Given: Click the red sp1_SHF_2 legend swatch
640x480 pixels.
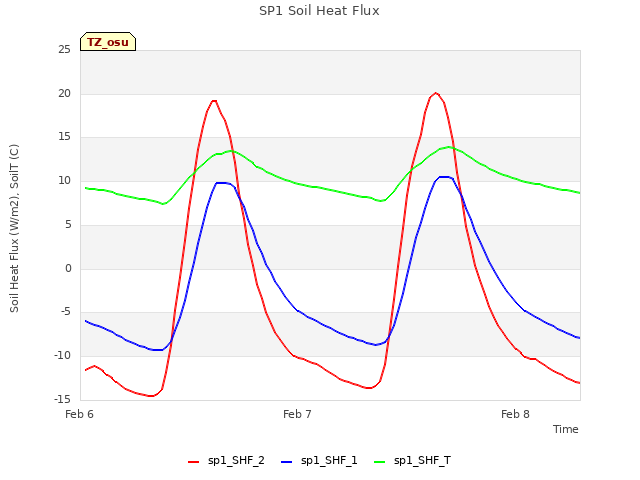Looking at the screenshot, I should [x=193, y=462].
